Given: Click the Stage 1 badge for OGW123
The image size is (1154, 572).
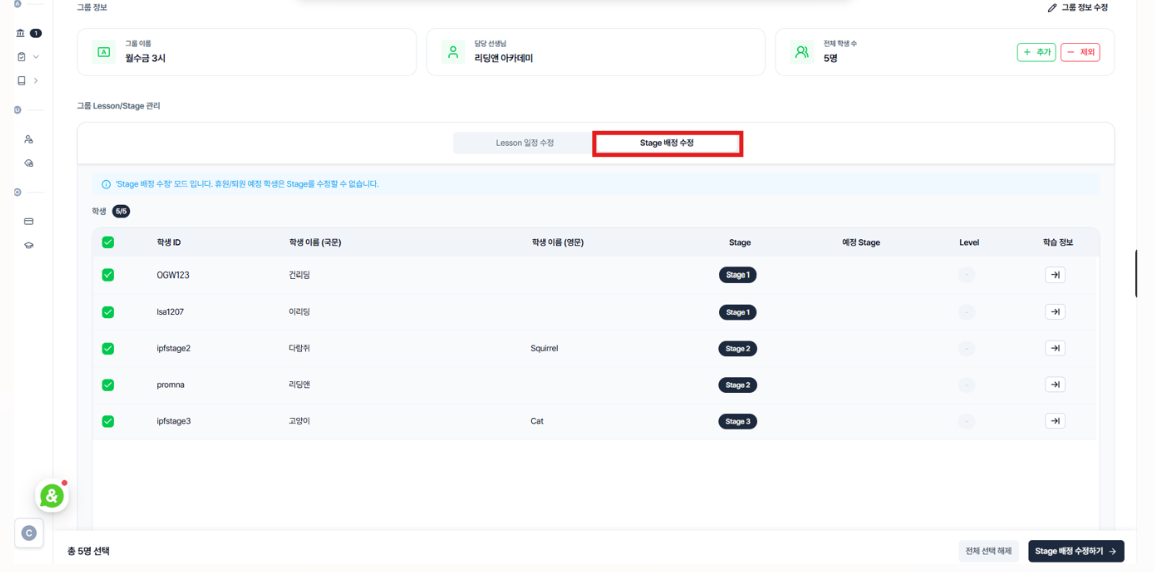Looking at the screenshot, I should (x=737, y=275).
